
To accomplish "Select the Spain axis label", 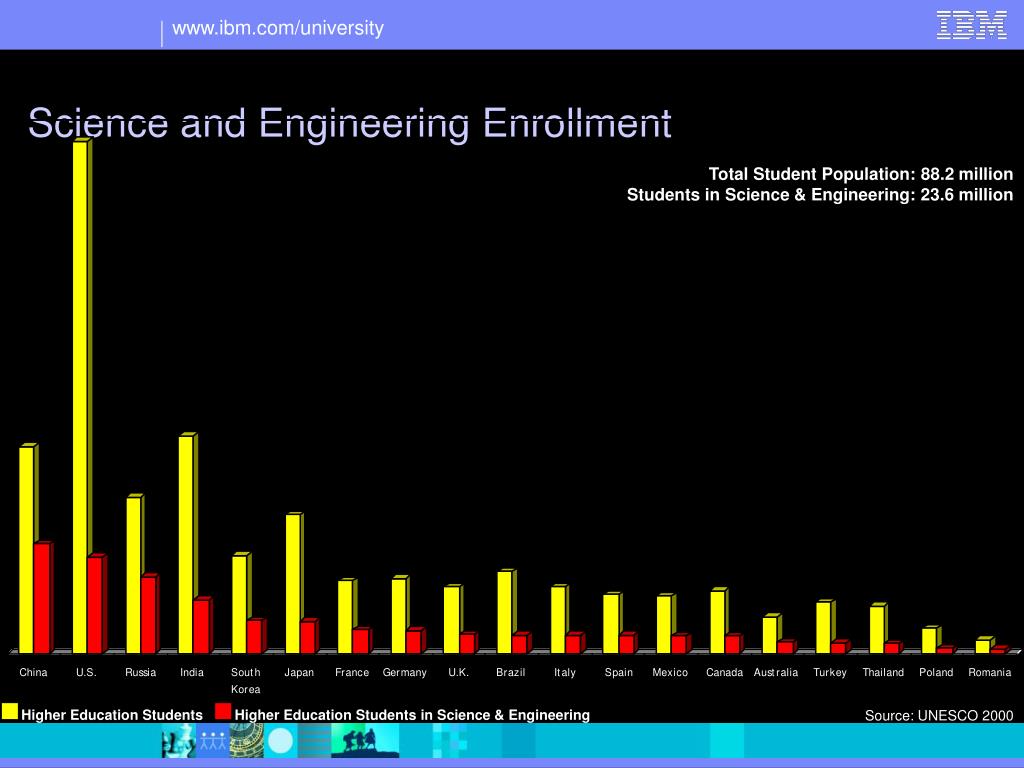I will click(x=618, y=672).
